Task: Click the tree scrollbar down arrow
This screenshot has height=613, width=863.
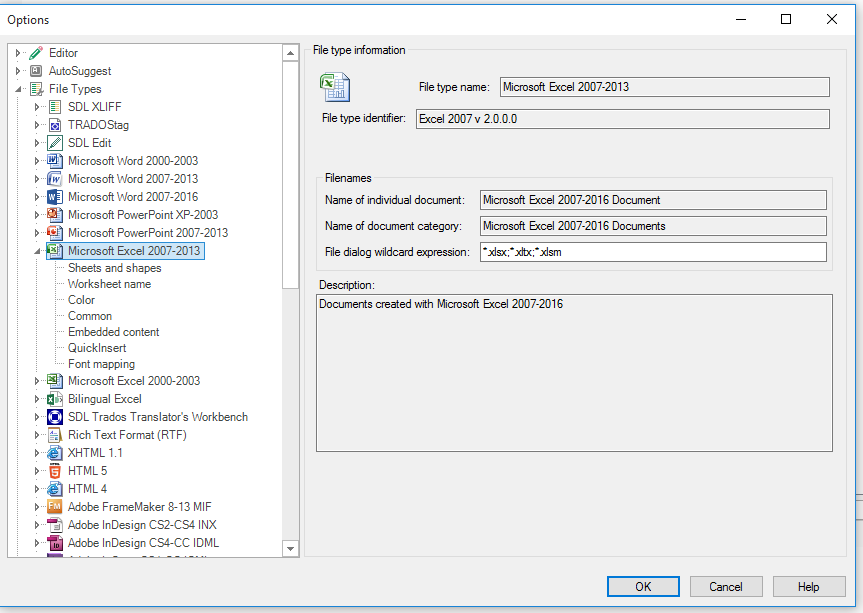Action: pos(291,549)
